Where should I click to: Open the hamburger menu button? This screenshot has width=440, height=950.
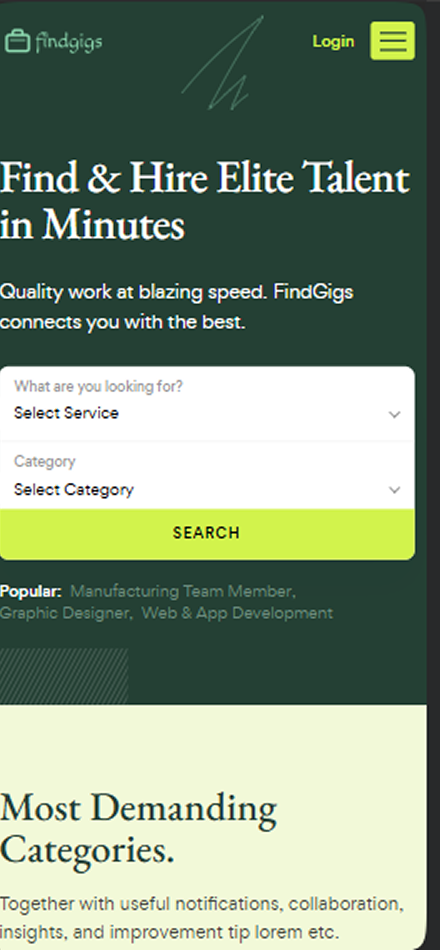point(392,41)
